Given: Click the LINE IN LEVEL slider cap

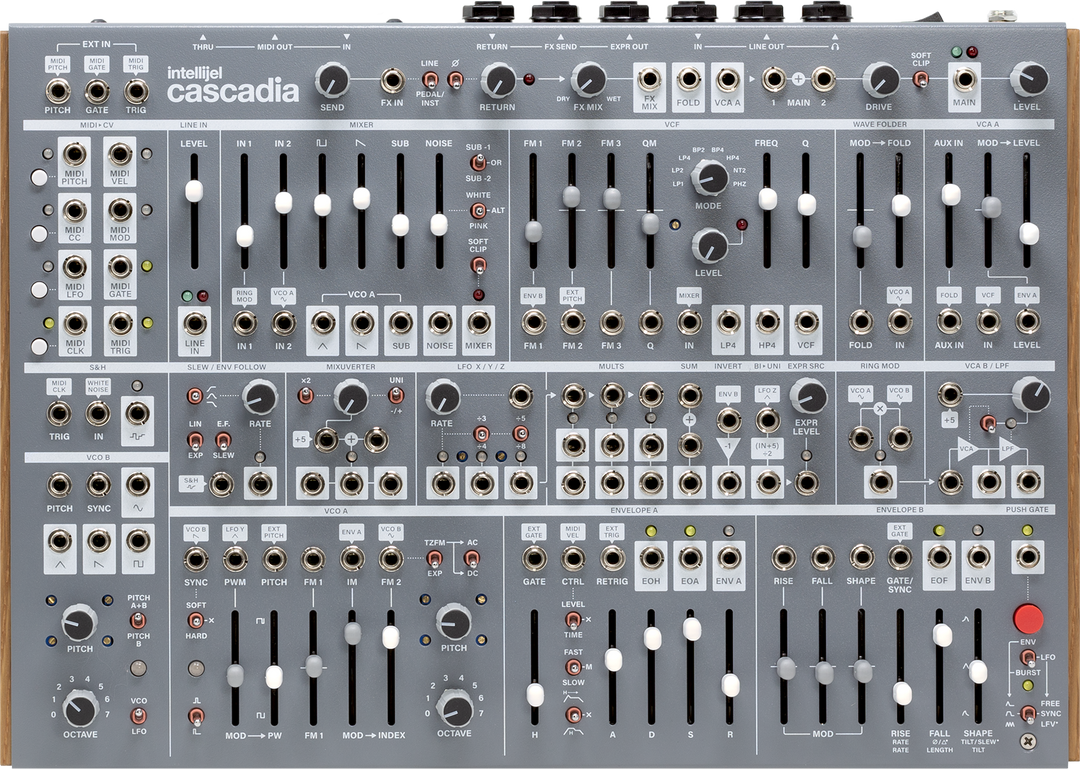Looking at the screenshot, I should (194, 191).
